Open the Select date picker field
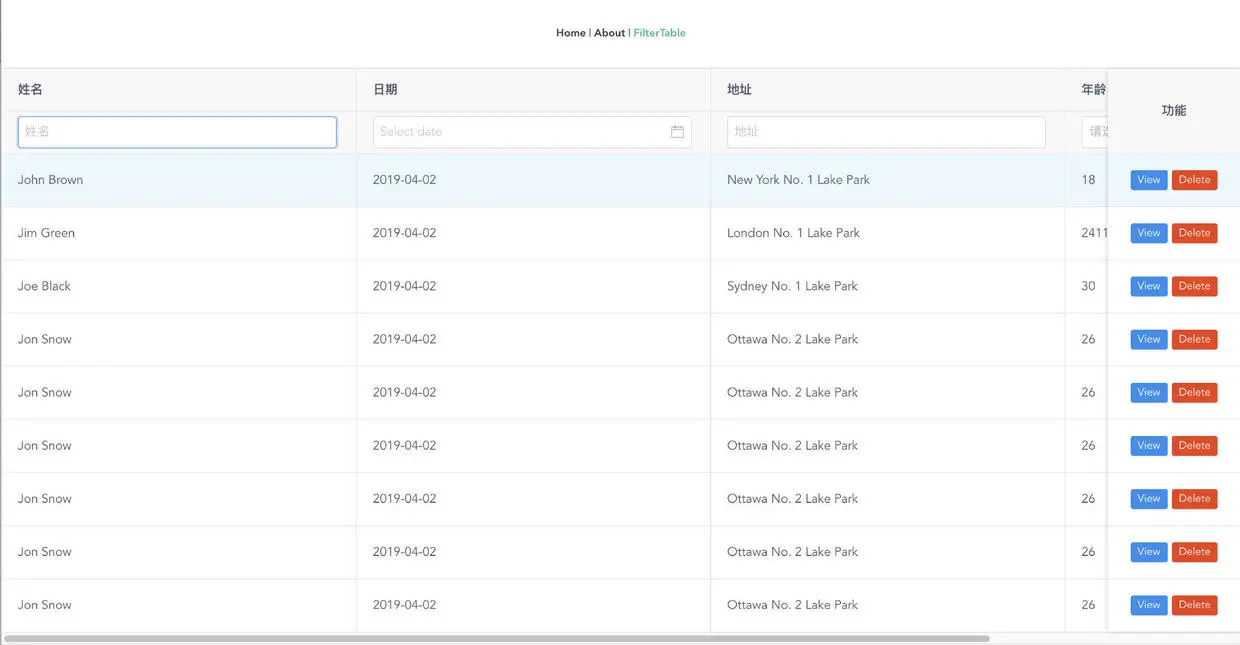The height and width of the screenshot is (645, 1240). click(x=532, y=132)
